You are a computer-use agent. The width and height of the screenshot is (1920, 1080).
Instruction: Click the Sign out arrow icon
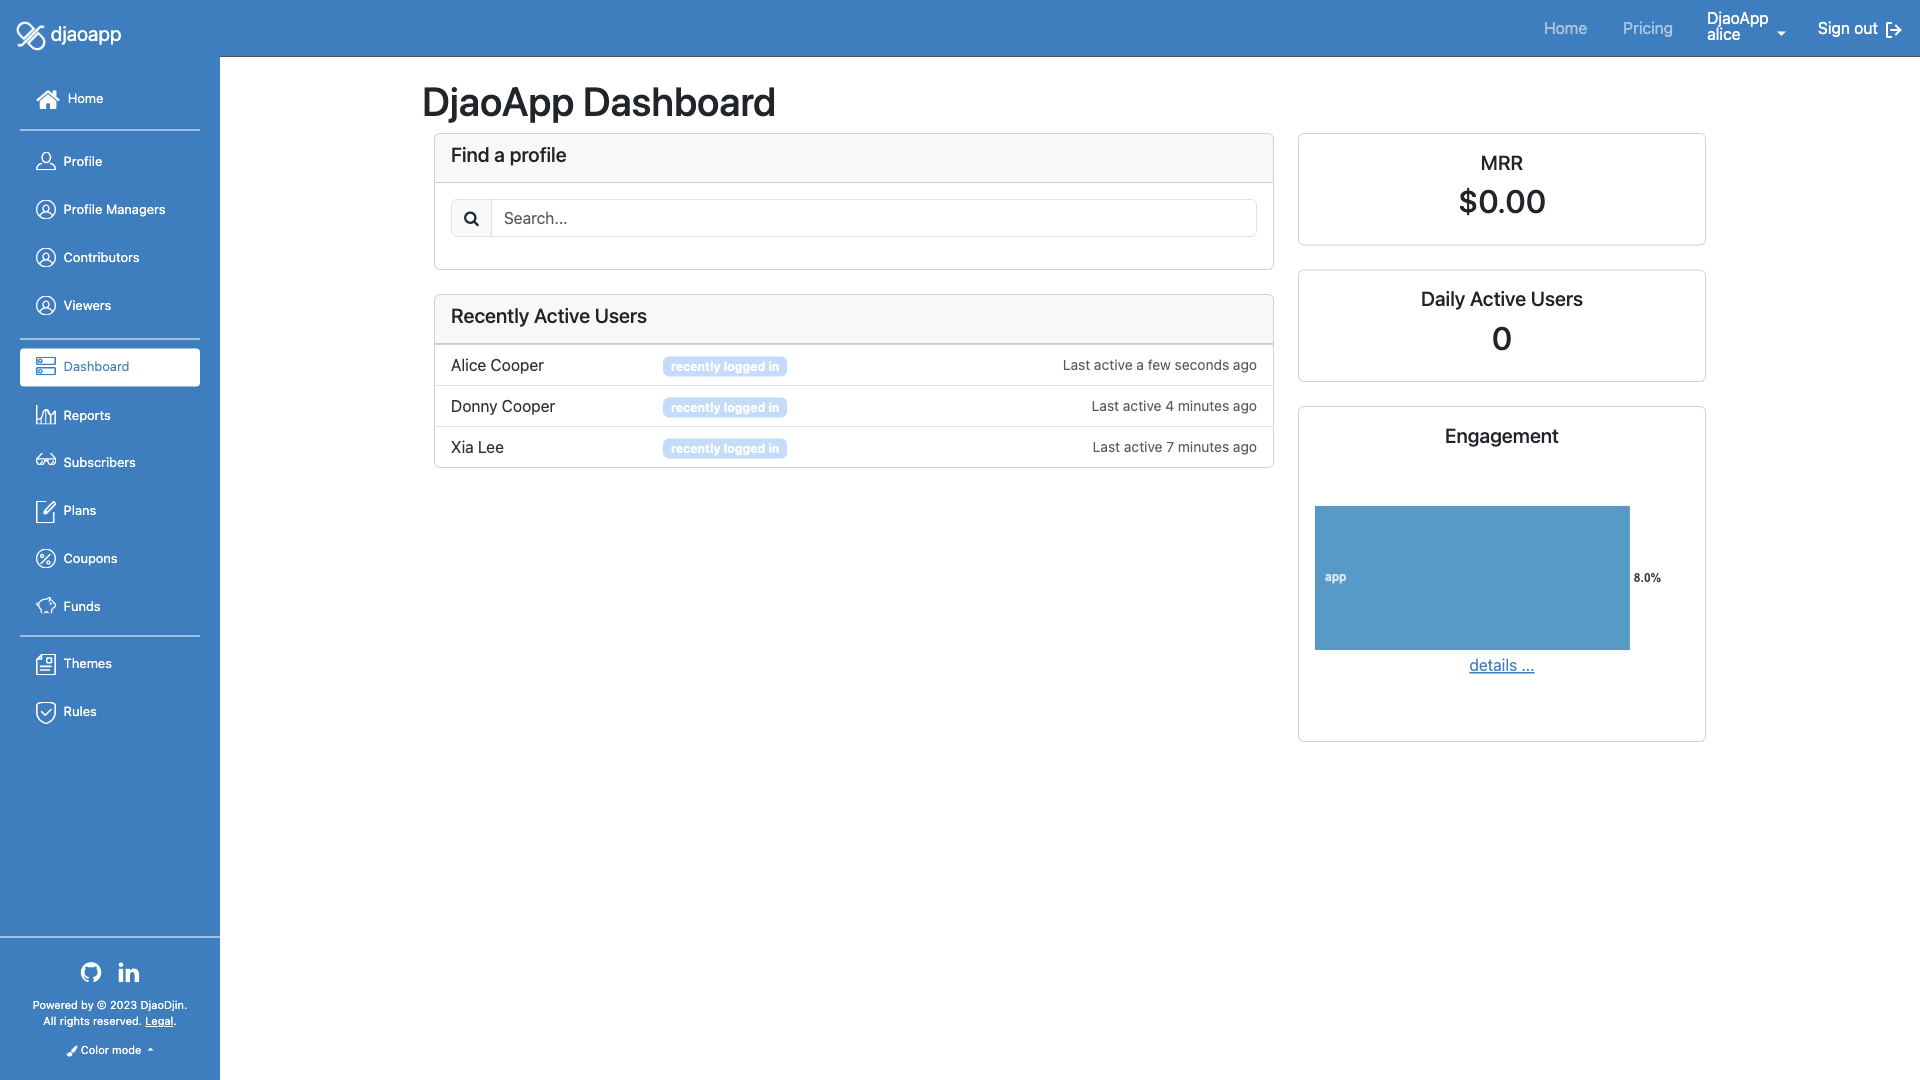(1893, 30)
